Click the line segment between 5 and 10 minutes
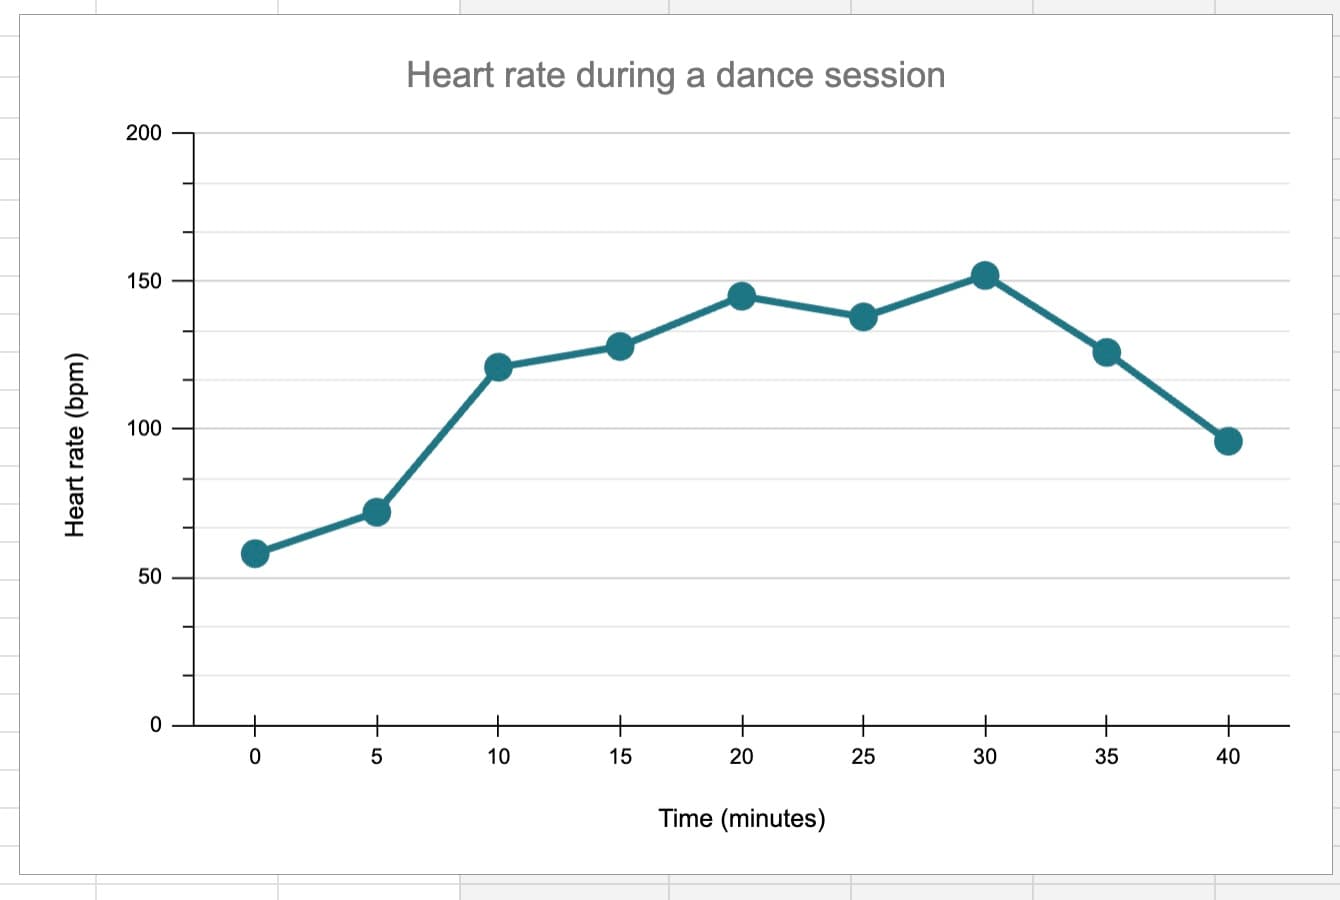 click(437, 440)
